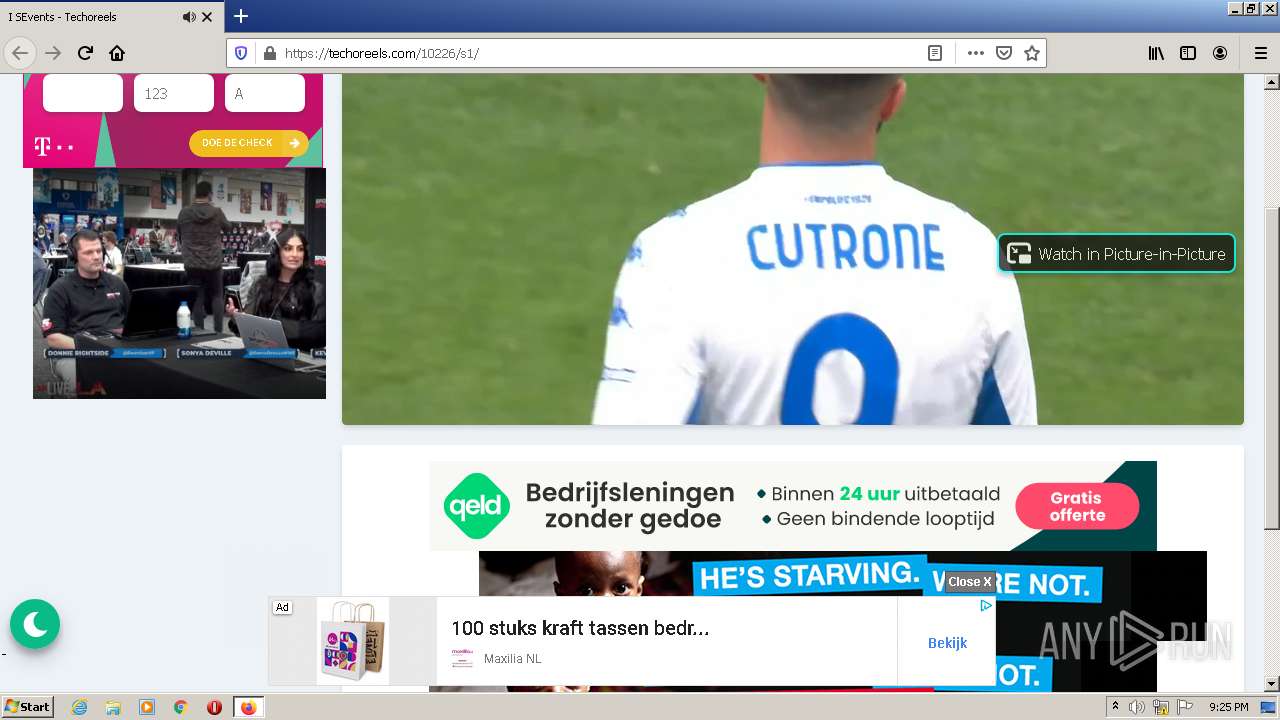Go back to previous page

coord(20,53)
